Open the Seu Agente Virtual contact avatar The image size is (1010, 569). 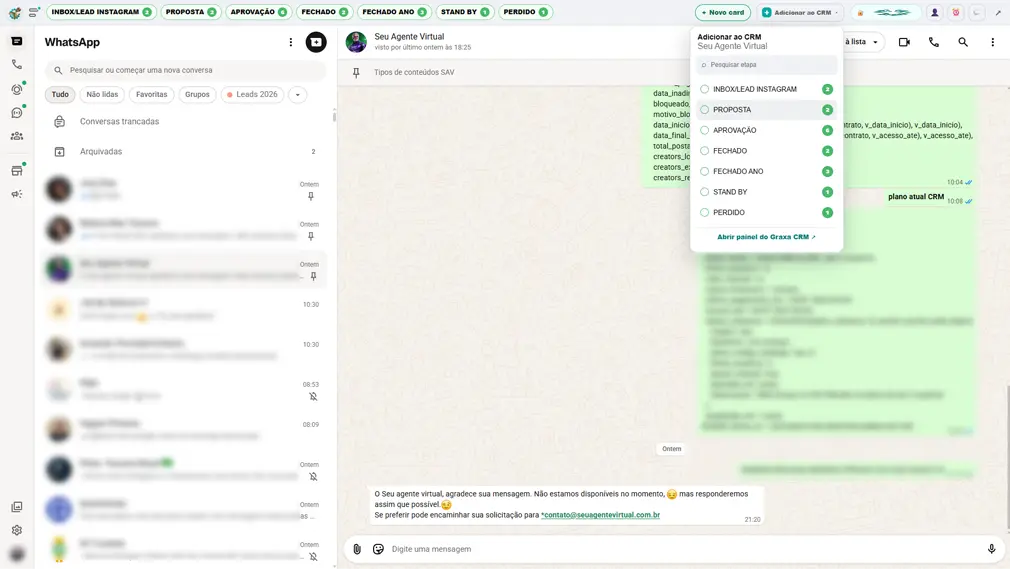(x=356, y=42)
